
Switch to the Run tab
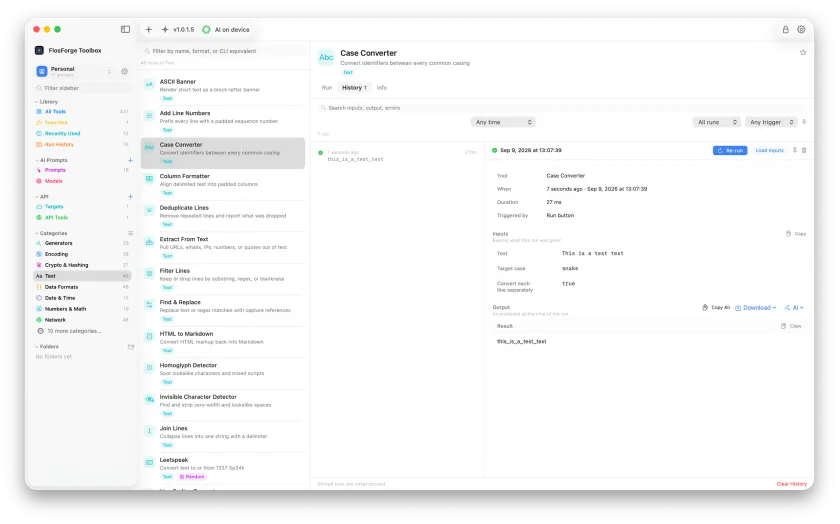click(327, 88)
